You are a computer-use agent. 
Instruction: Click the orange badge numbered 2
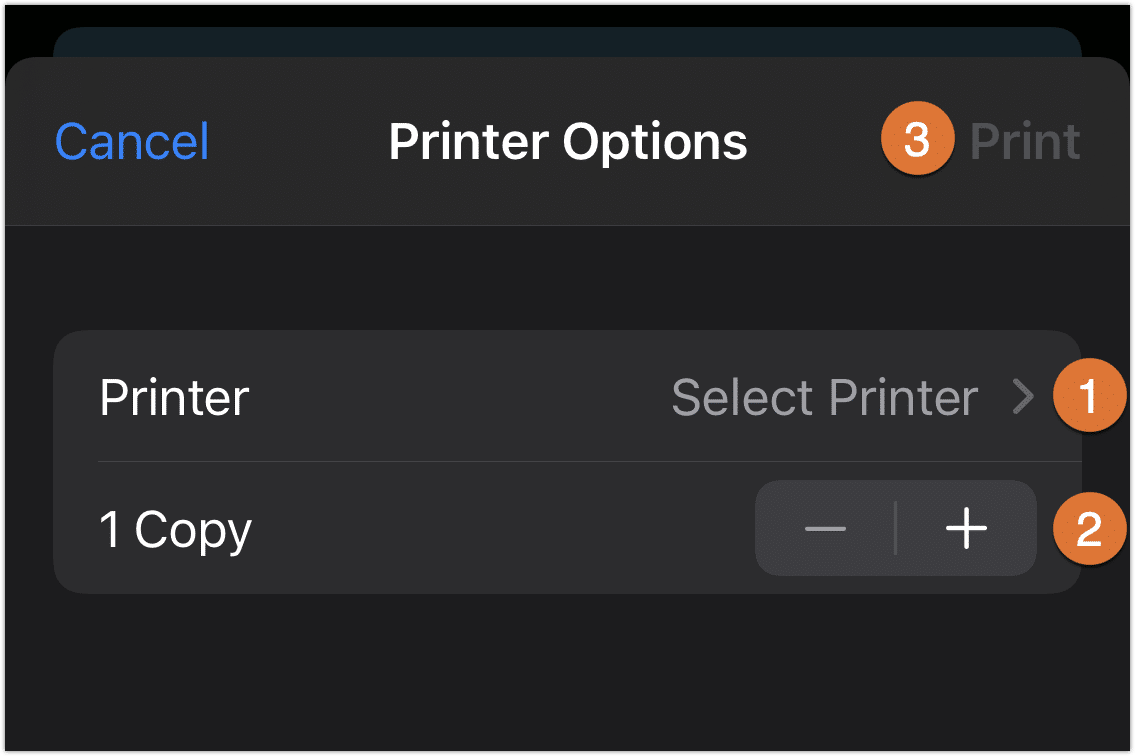(x=1088, y=529)
